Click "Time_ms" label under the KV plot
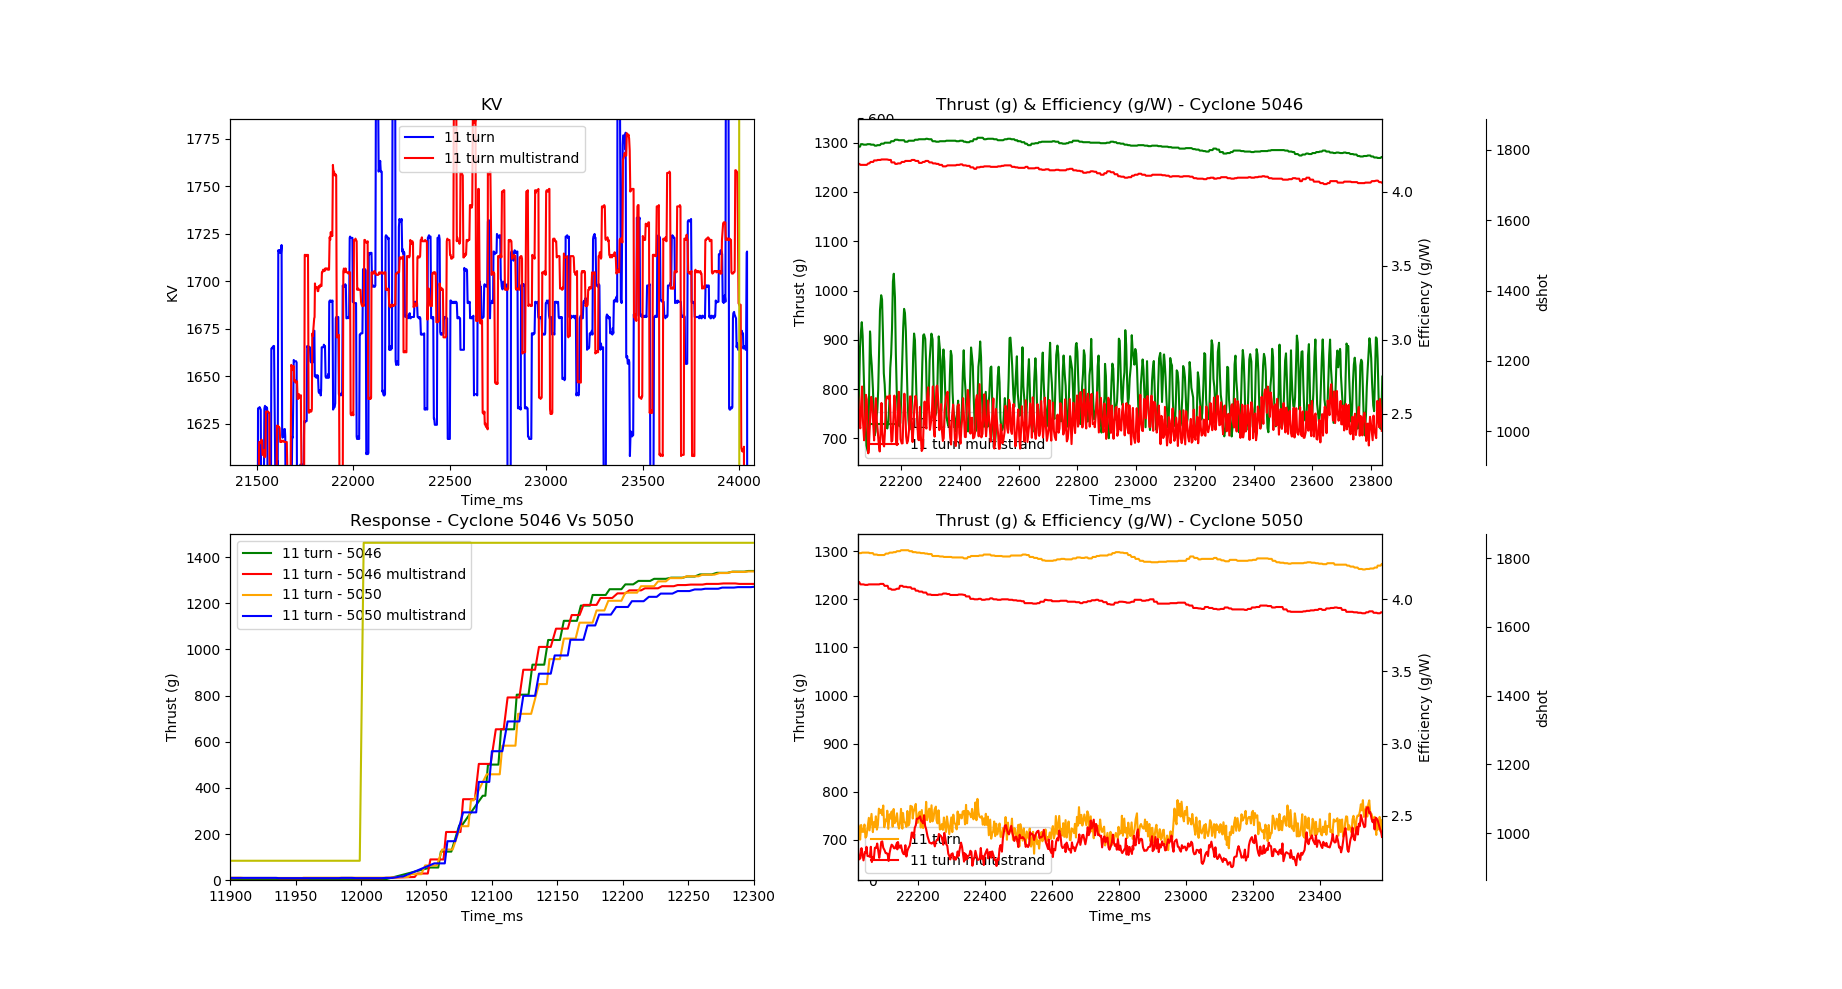Screen dimensions: 1842x989 tap(491, 500)
